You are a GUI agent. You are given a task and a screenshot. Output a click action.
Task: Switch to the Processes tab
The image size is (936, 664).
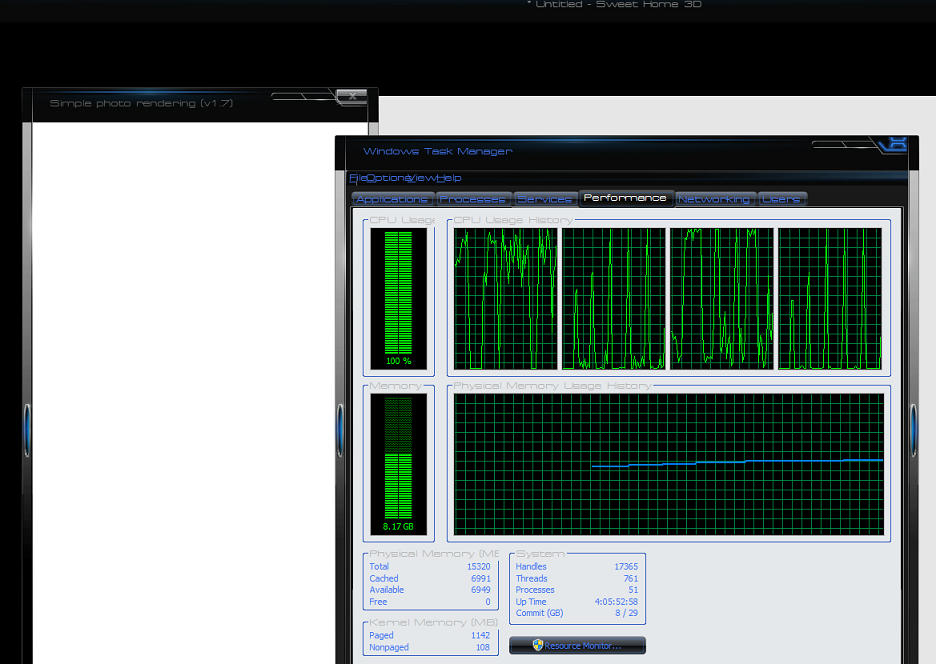(473, 199)
